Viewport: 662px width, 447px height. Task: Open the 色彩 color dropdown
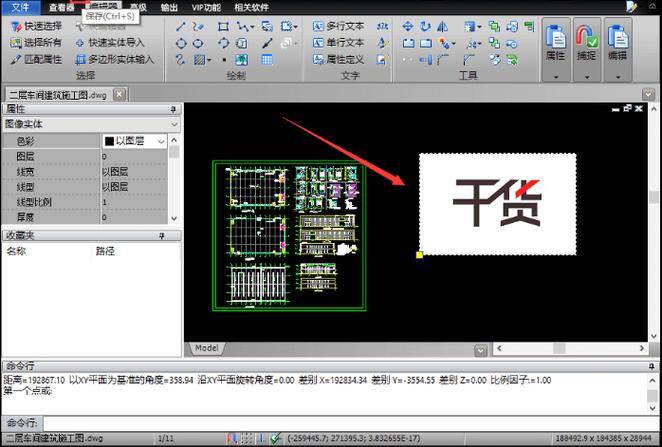coord(175,142)
